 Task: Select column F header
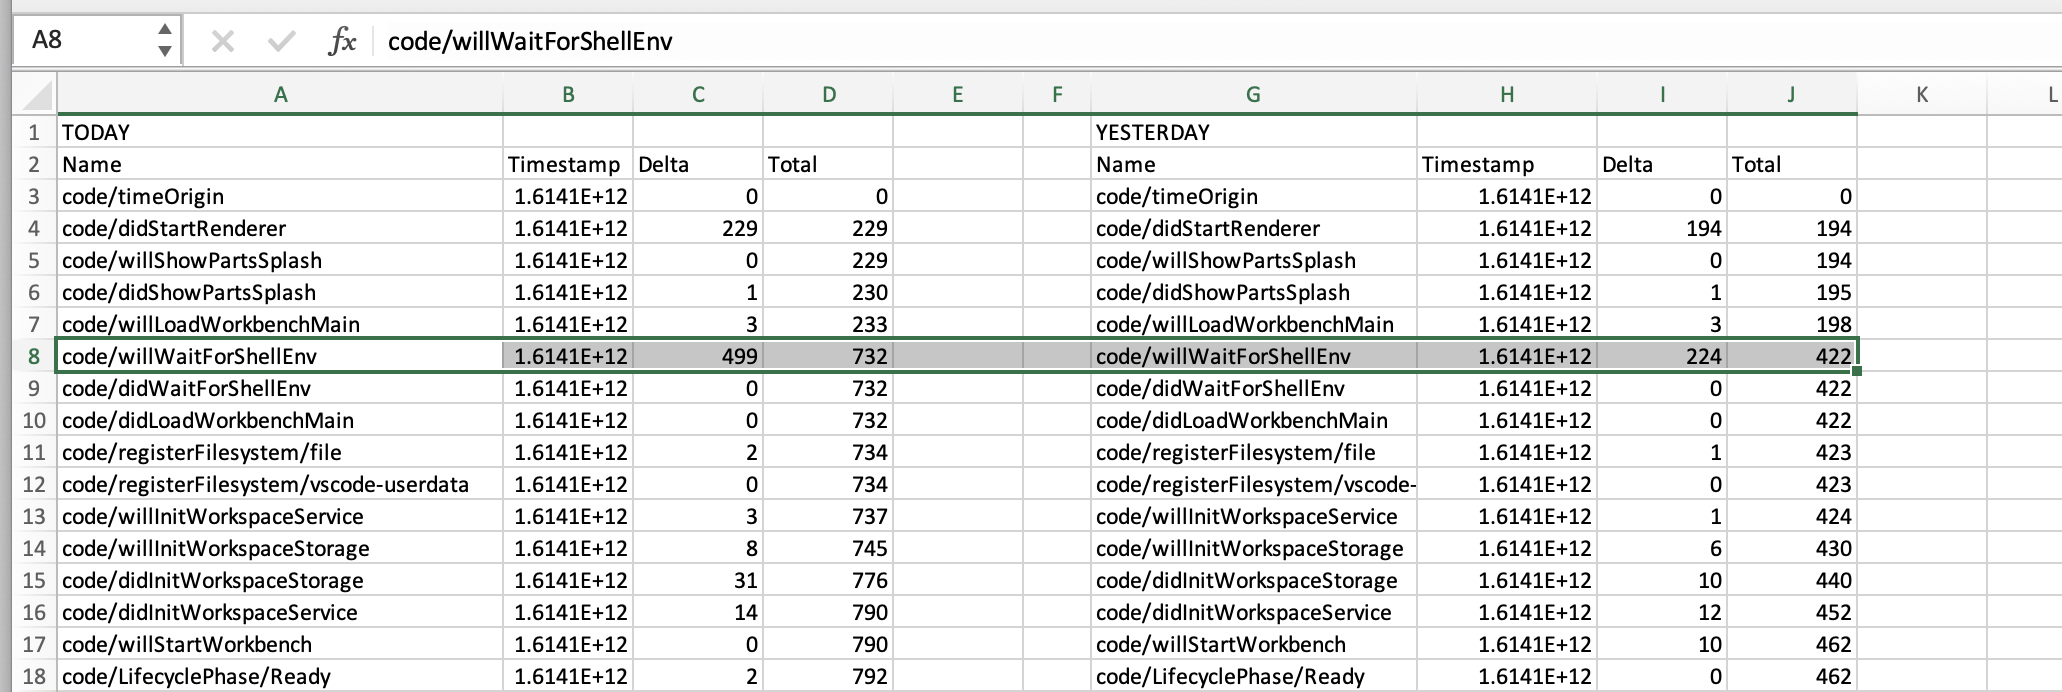(1057, 95)
